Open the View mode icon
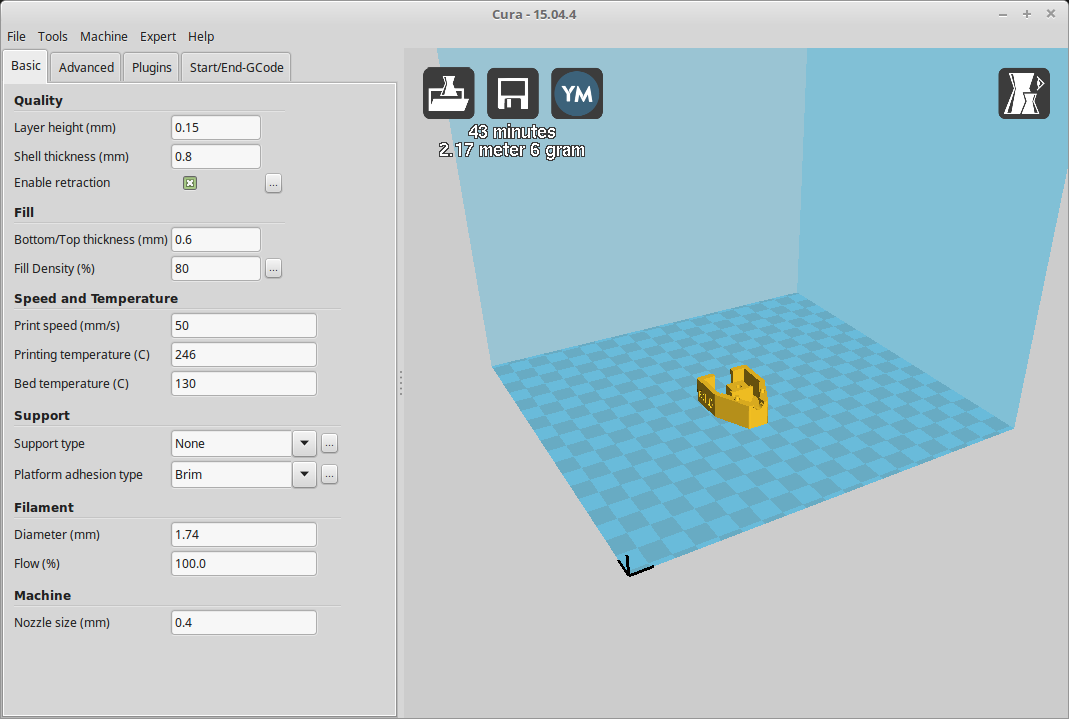This screenshot has width=1069, height=719. point(1024,93)
